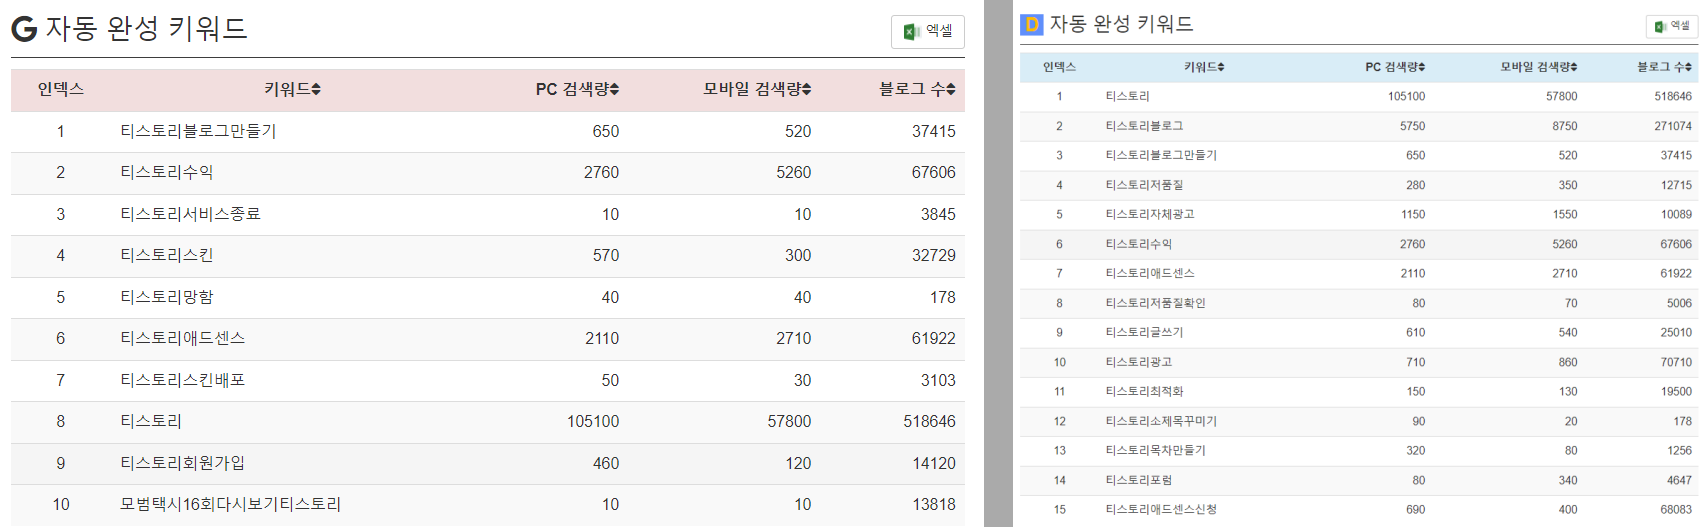The height and width of the screenshot is (527, 1707).
Task: Select keyword 티스토리목차만들기 in D table
Action: click(x=1155, y=450)
